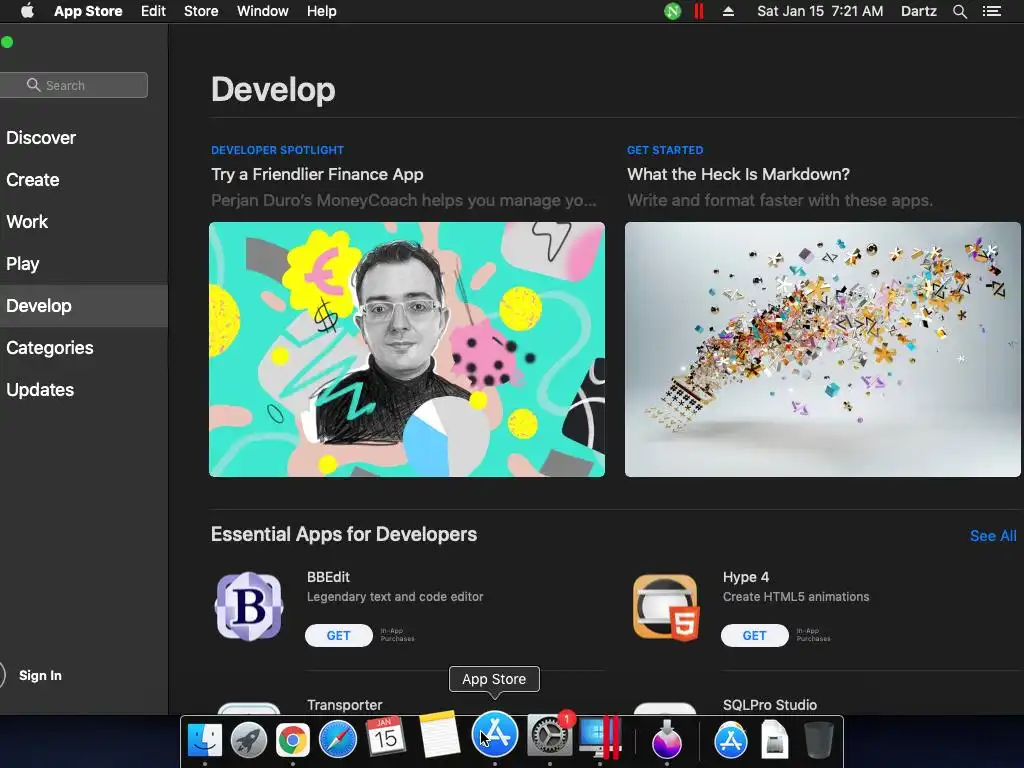Open the BBEdit app title

click(x=328, y=577)
